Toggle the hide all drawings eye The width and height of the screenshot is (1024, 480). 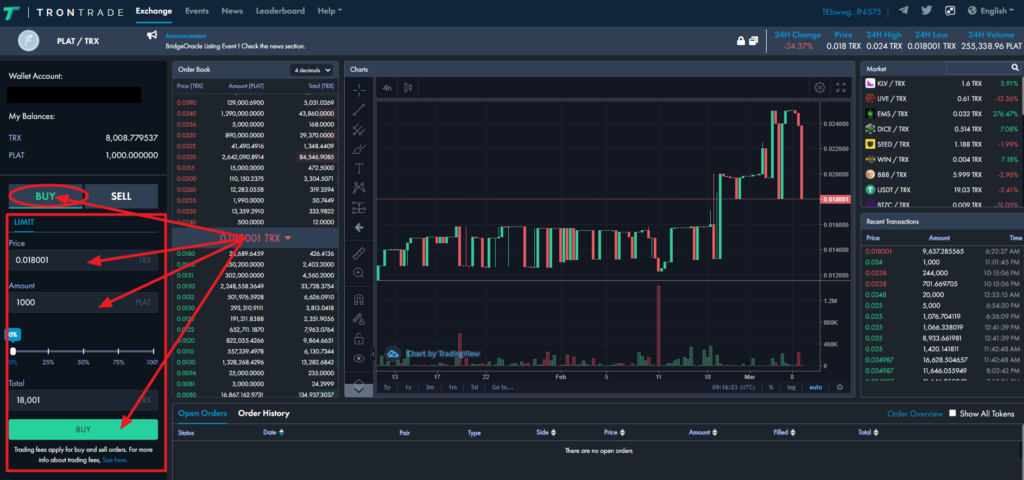click(359, 358)
